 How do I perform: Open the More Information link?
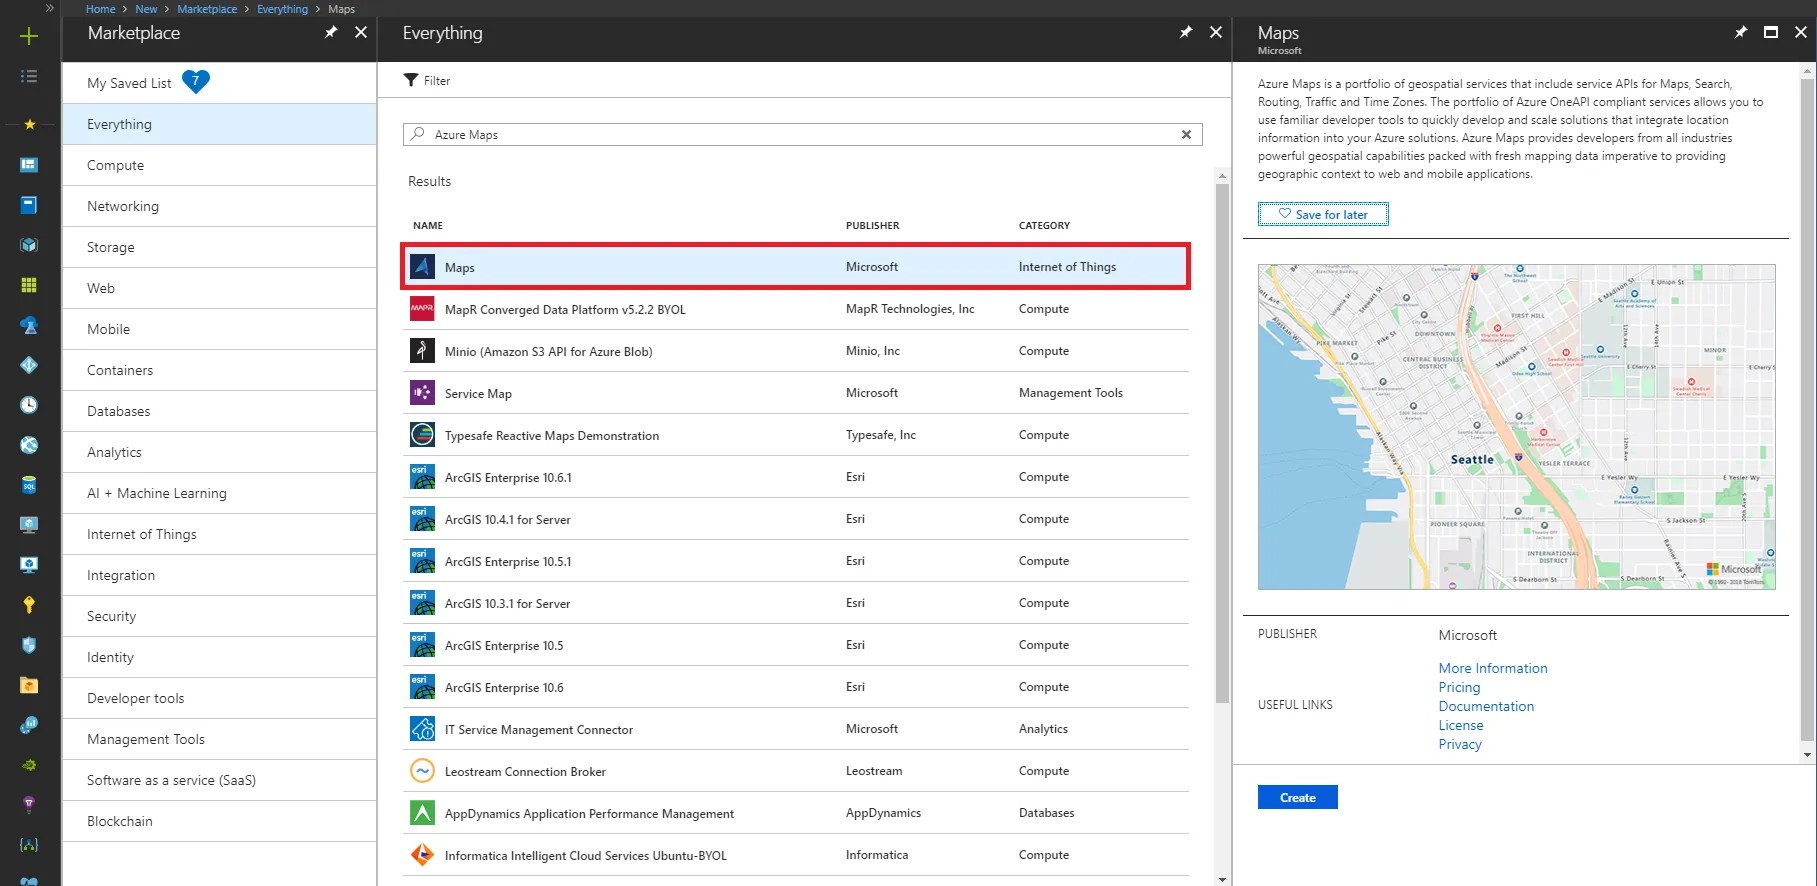coord(1492,668)
